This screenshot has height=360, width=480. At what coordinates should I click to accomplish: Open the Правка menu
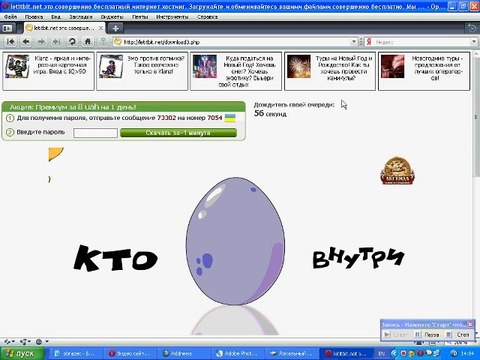34,16
